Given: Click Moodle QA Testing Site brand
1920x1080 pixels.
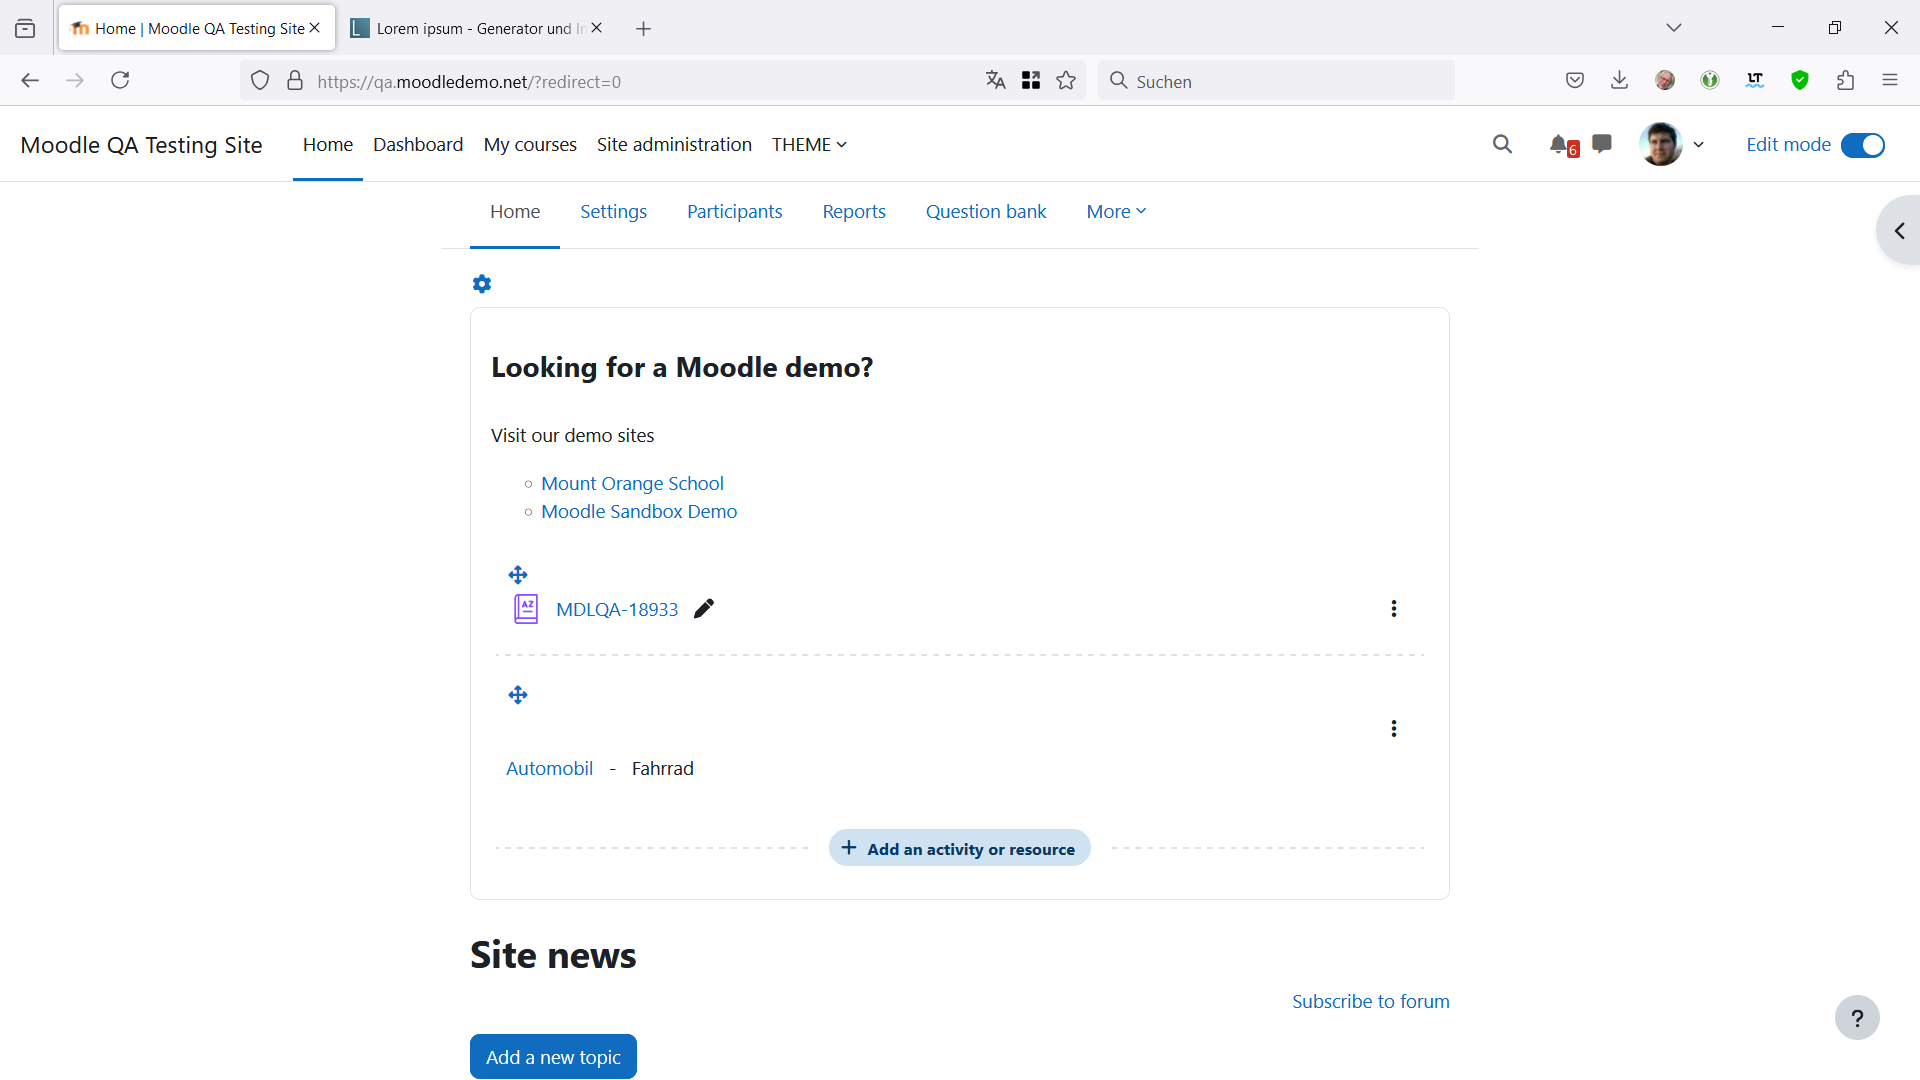Looking at the screenshot, I should coord(141,145).
